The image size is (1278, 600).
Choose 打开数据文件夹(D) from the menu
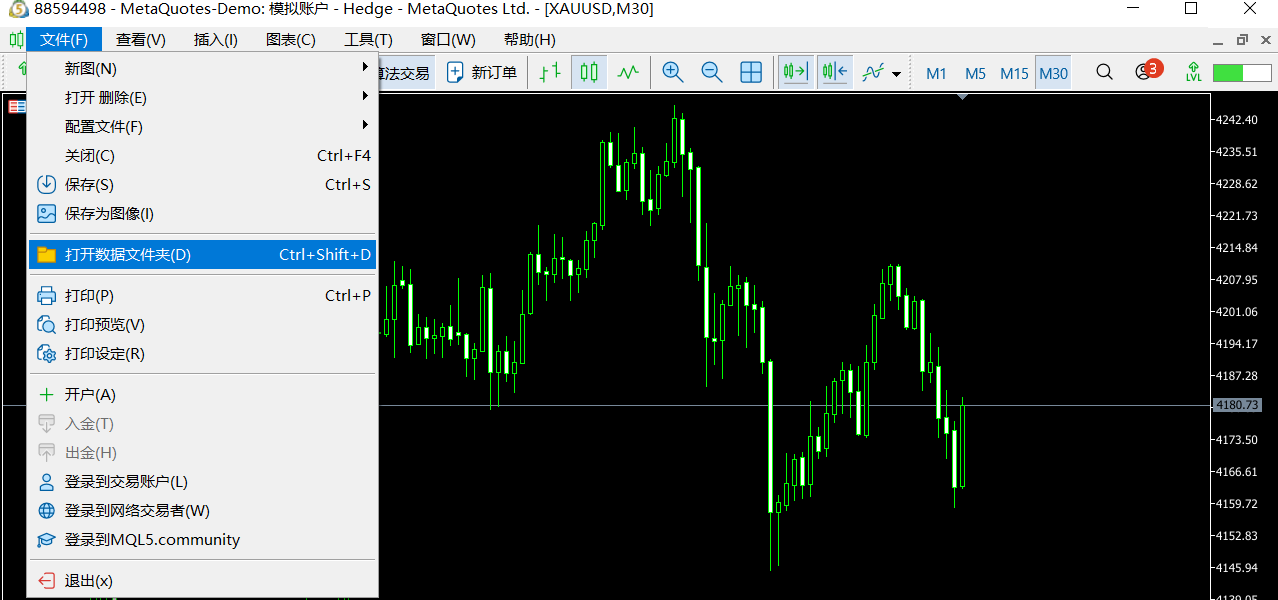(x=200, y=255)
